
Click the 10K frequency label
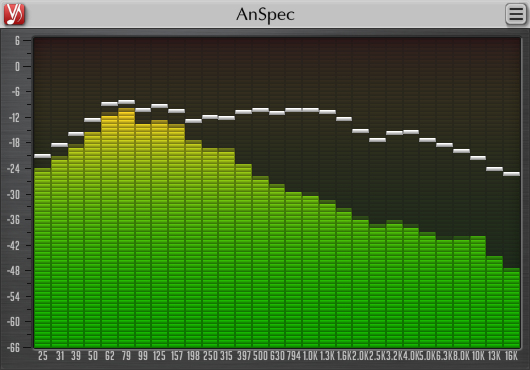pyautogui.click(x=478, y=356)
